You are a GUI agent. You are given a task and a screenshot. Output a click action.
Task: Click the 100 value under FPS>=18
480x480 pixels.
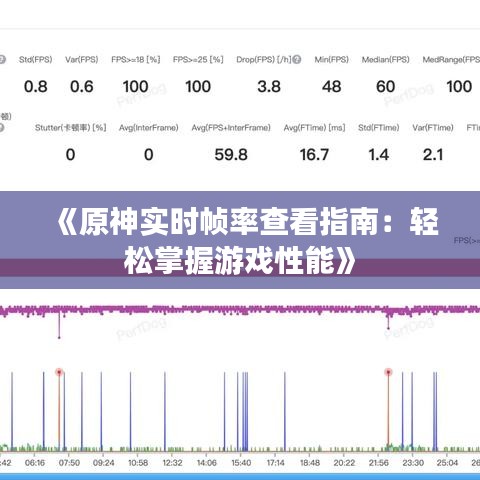click(x=136, y=87)
